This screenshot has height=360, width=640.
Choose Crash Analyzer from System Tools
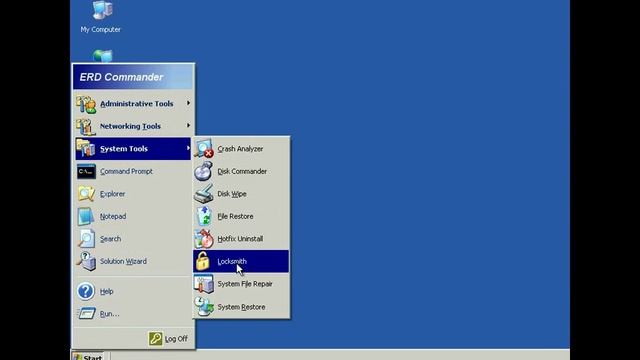coord(241,149)
